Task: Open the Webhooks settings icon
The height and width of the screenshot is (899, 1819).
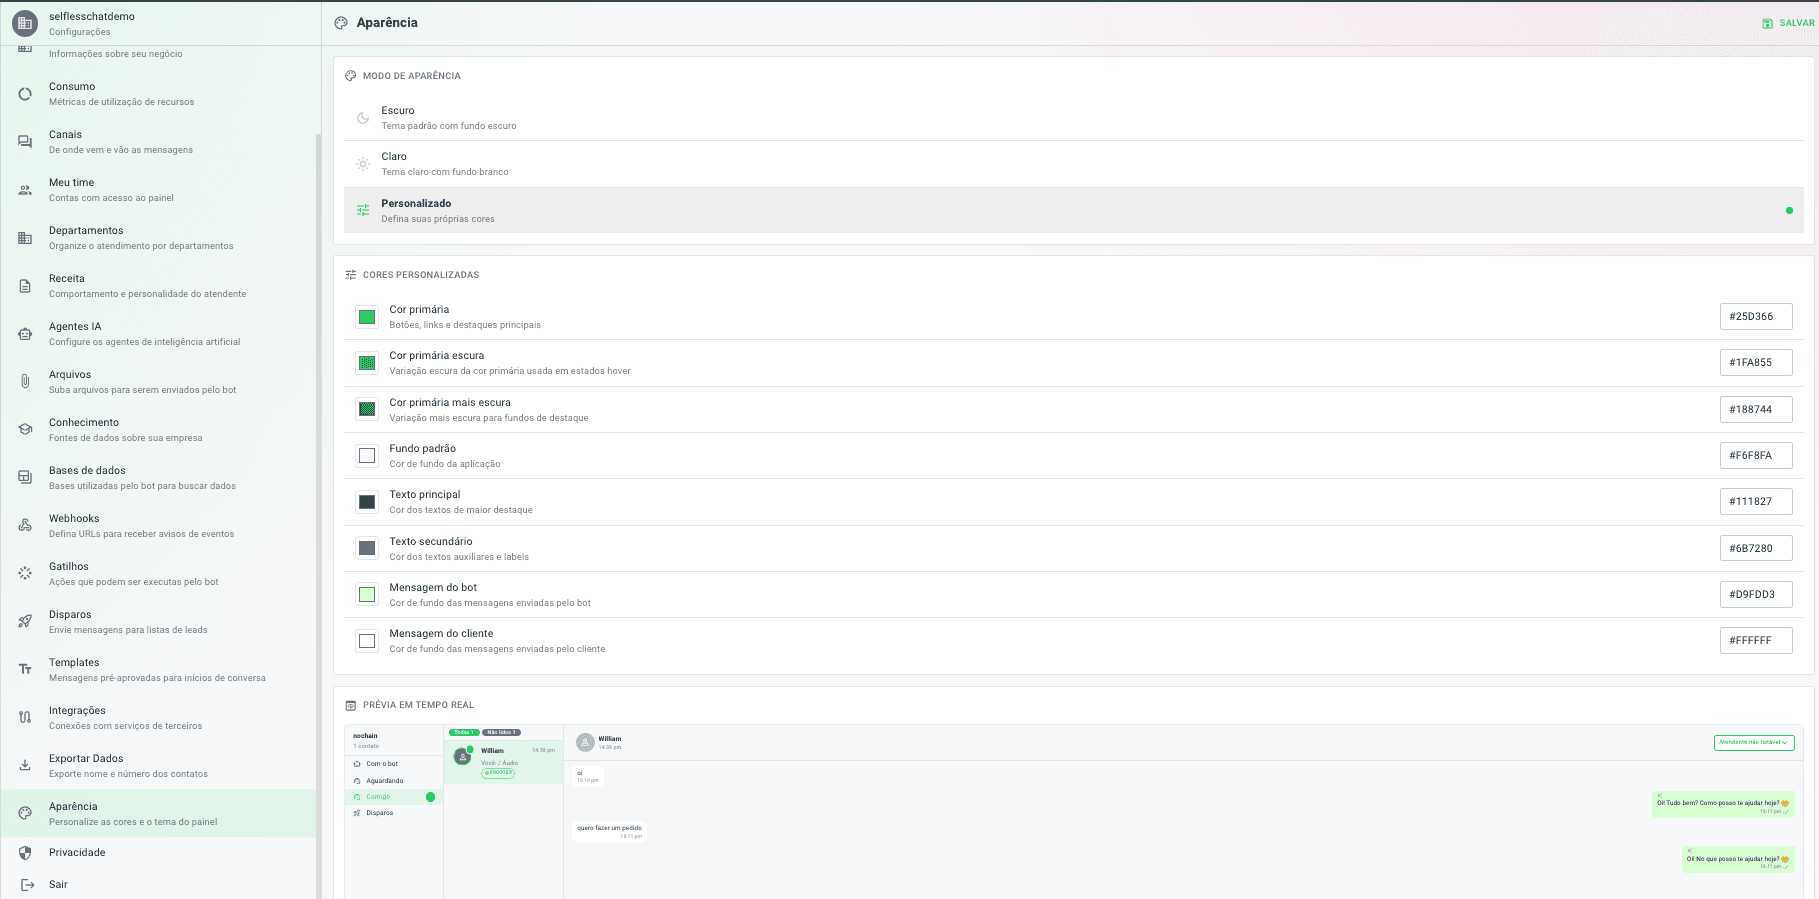Action: (25, 525)
